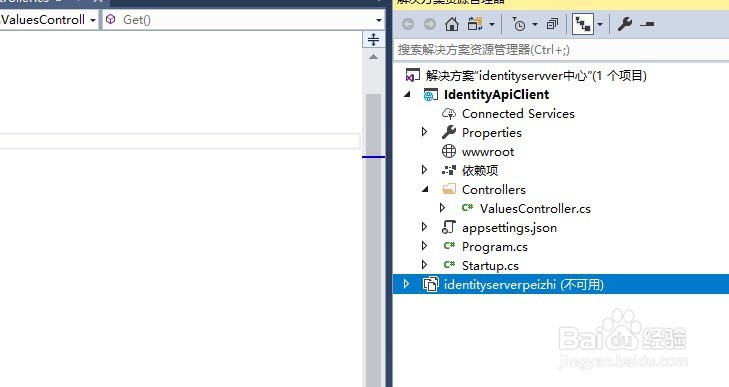Select the IdentityApiClient project
The width and height of the screenshot is (729, 387).
496,94
